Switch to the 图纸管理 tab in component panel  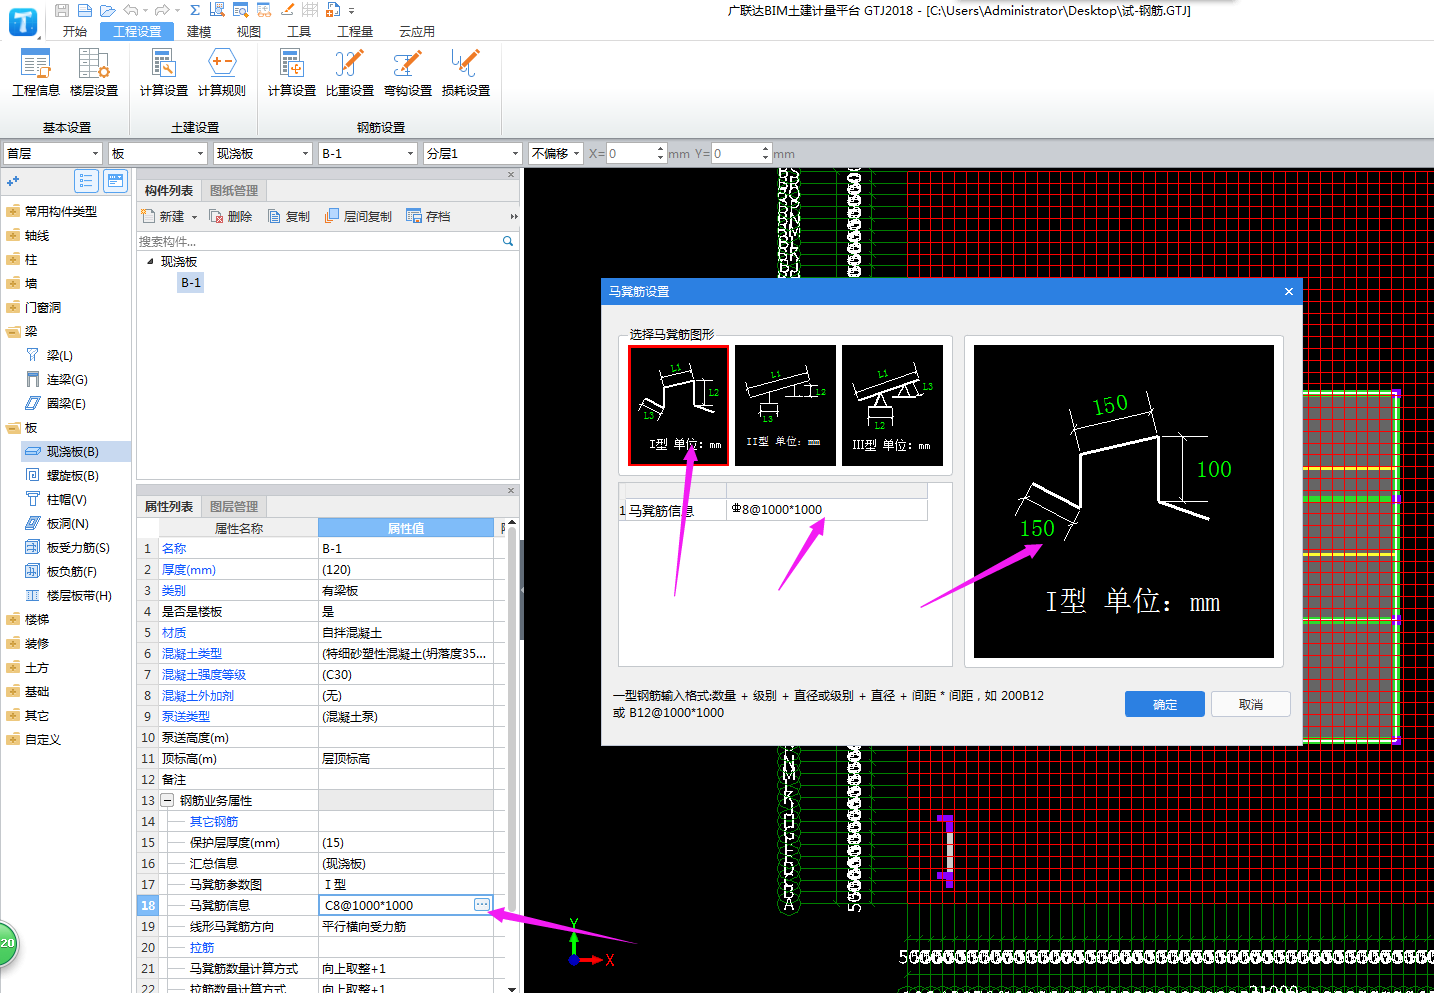click(x=234, y=190)
